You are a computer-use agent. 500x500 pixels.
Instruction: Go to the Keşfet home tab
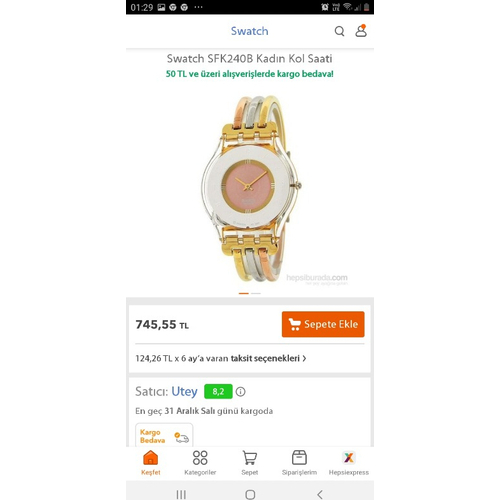[x=150, y=463]
